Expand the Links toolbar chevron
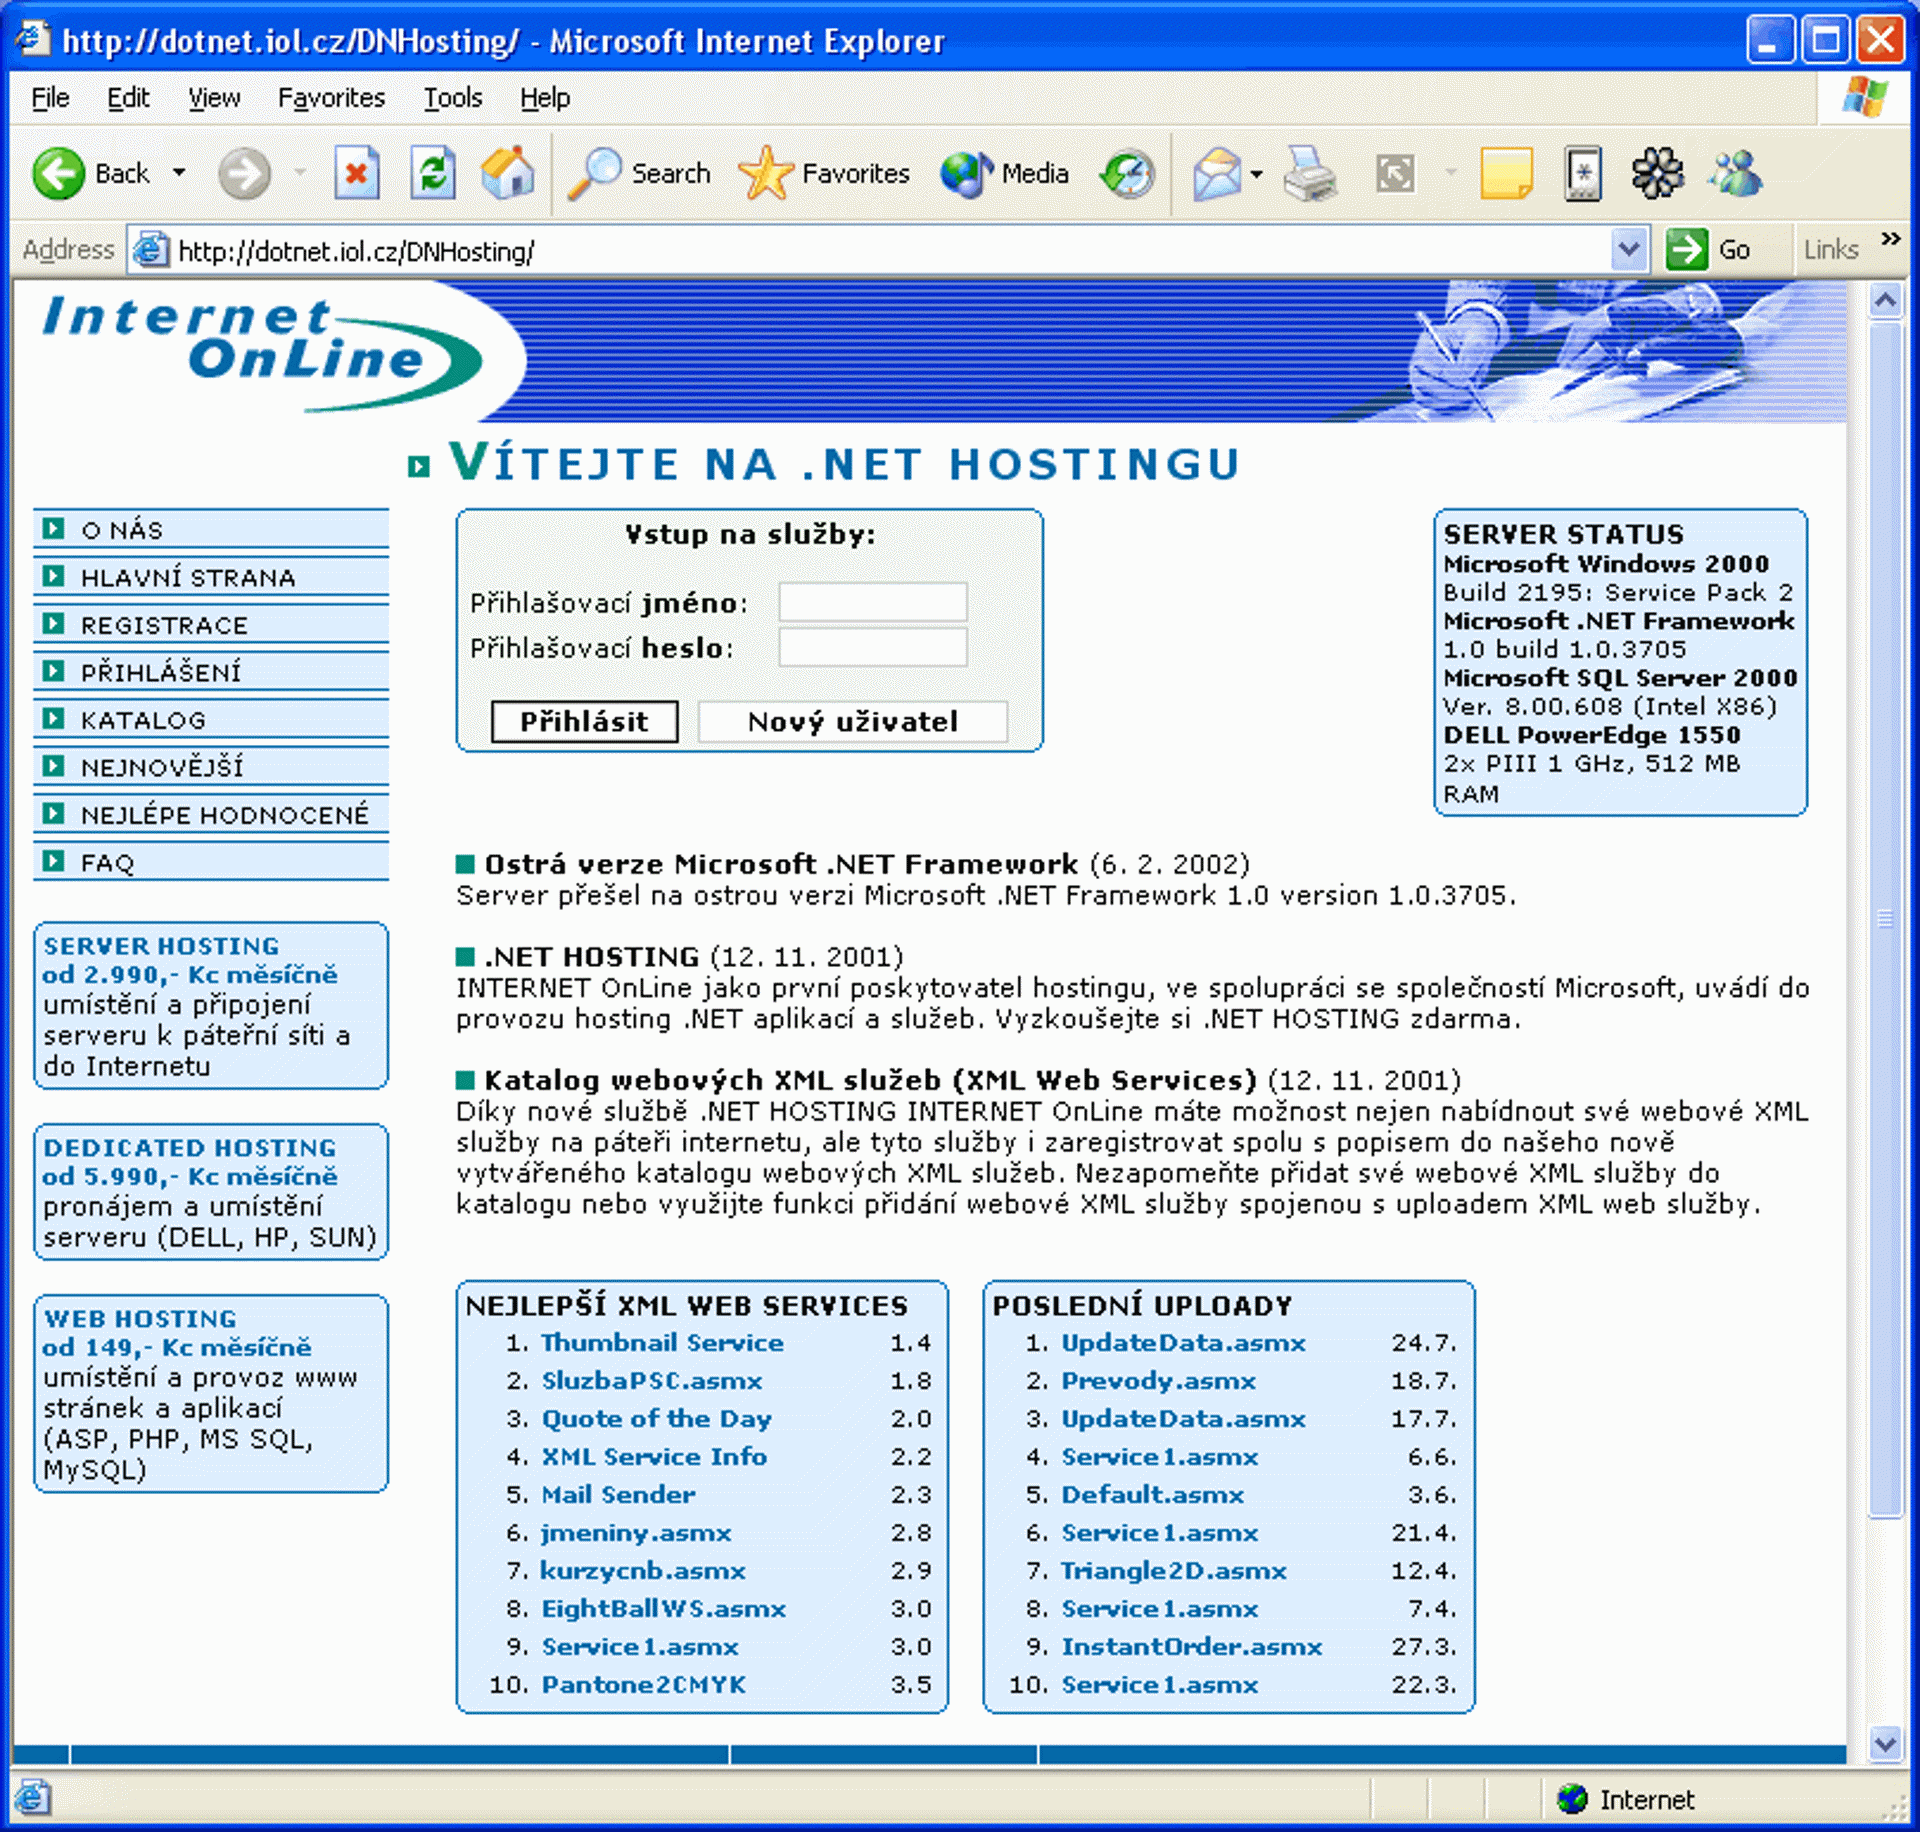The image size is (1920, 1832). tap(1890, 239)
